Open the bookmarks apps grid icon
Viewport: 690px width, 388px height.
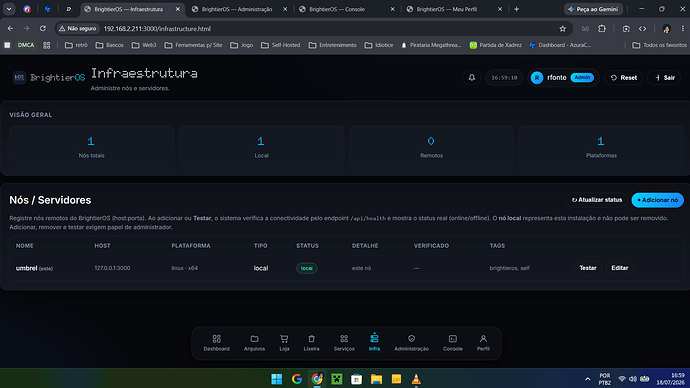point(47,45)
